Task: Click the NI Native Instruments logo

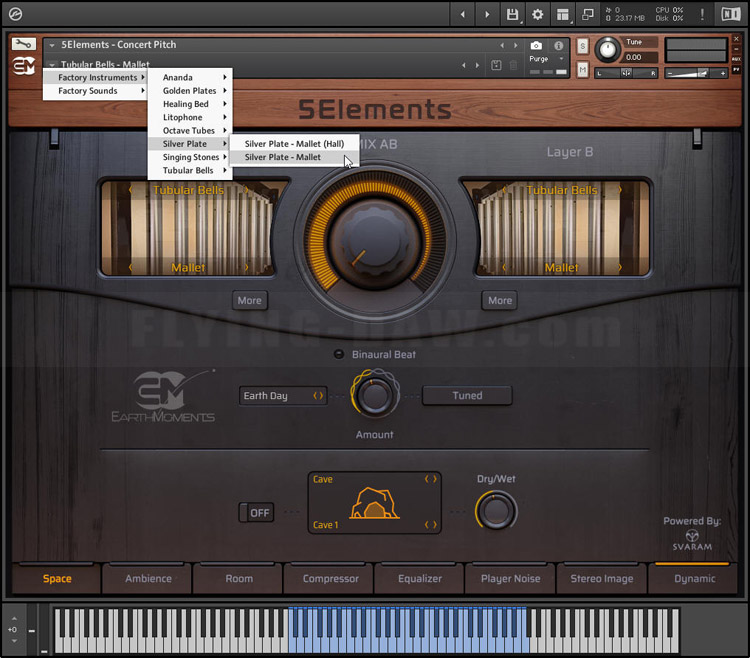Action: [x=731, y=14]
